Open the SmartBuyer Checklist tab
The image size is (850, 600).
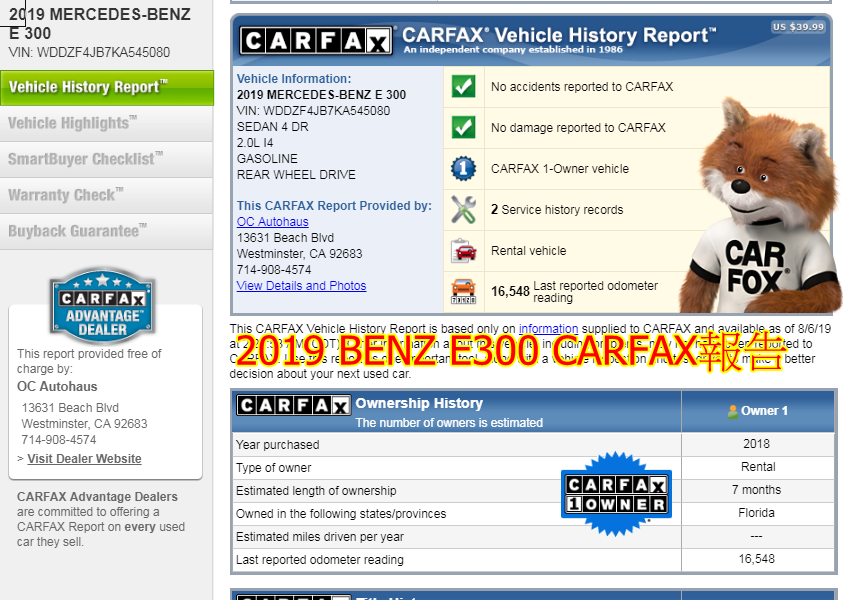pos(106,159)
